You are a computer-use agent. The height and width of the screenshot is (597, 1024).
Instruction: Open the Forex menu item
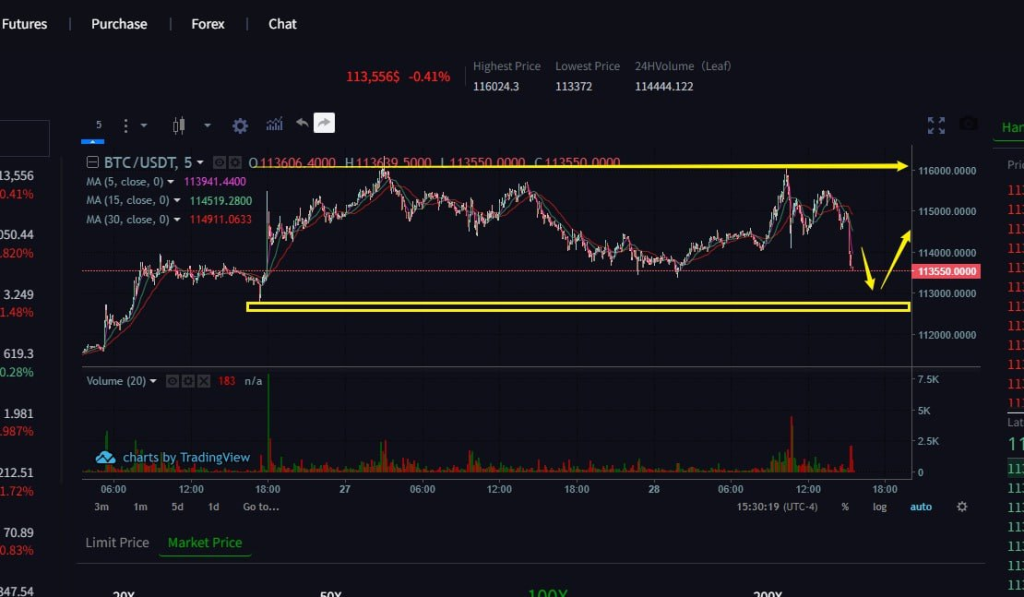(x=208, y=24)
